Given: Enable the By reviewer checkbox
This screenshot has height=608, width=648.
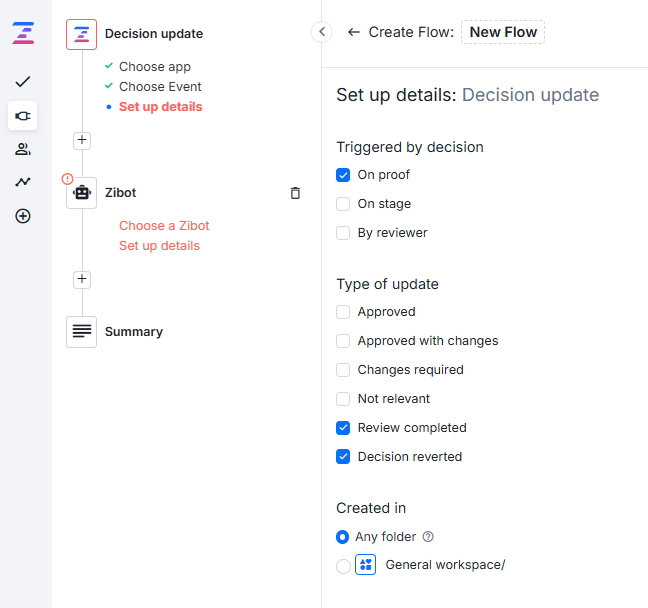Looking at the screenshot, I should [x=343, y=233].
